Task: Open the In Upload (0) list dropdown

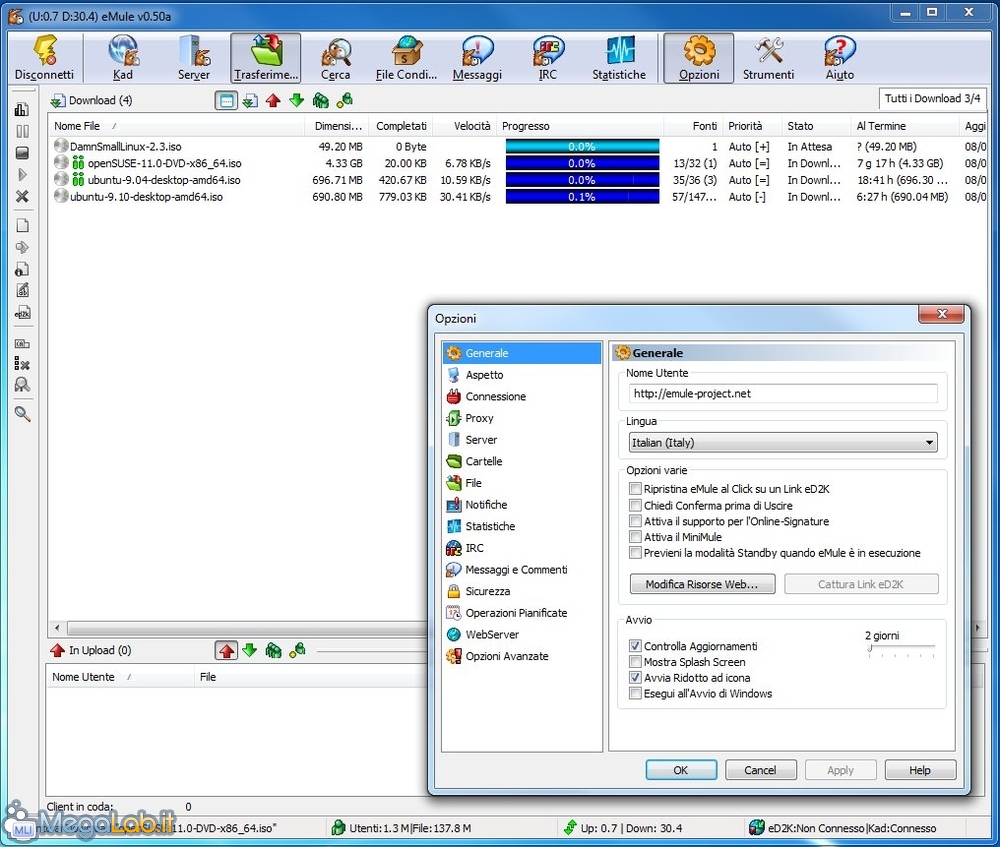Action: click(x=91, y=650)
